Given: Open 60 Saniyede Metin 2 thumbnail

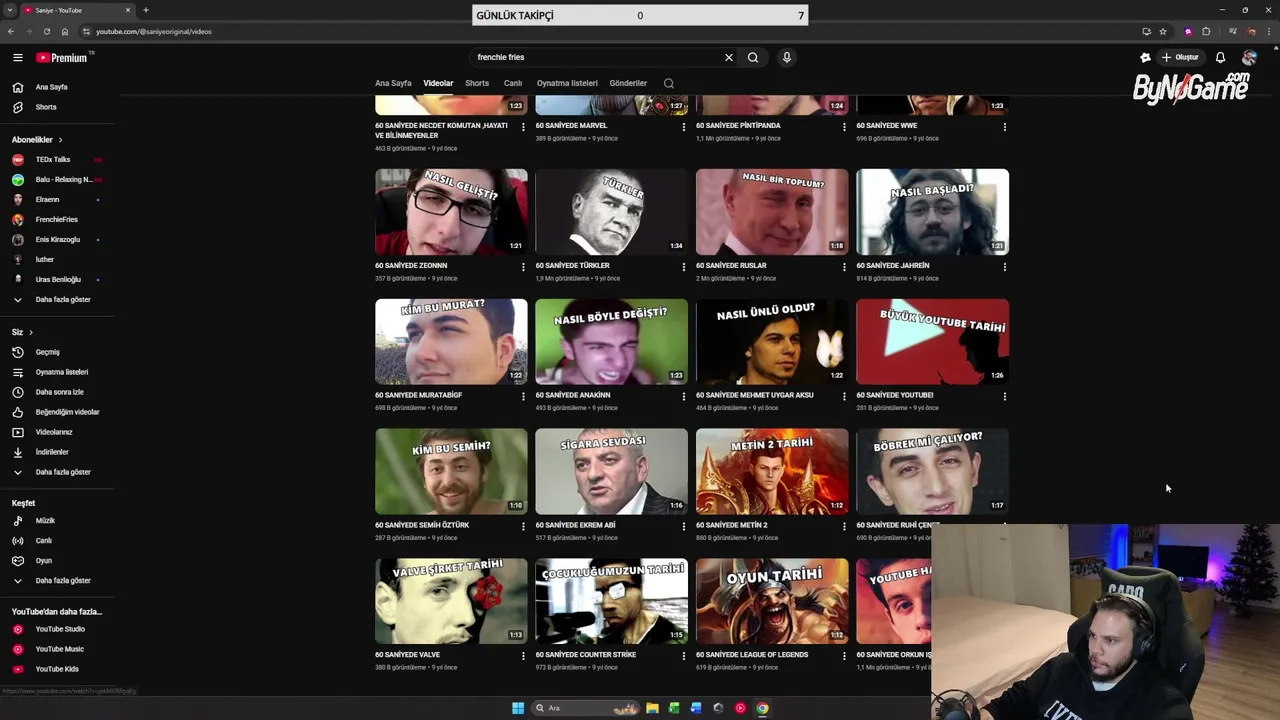Looking at the screenshot, I should 772,472.
